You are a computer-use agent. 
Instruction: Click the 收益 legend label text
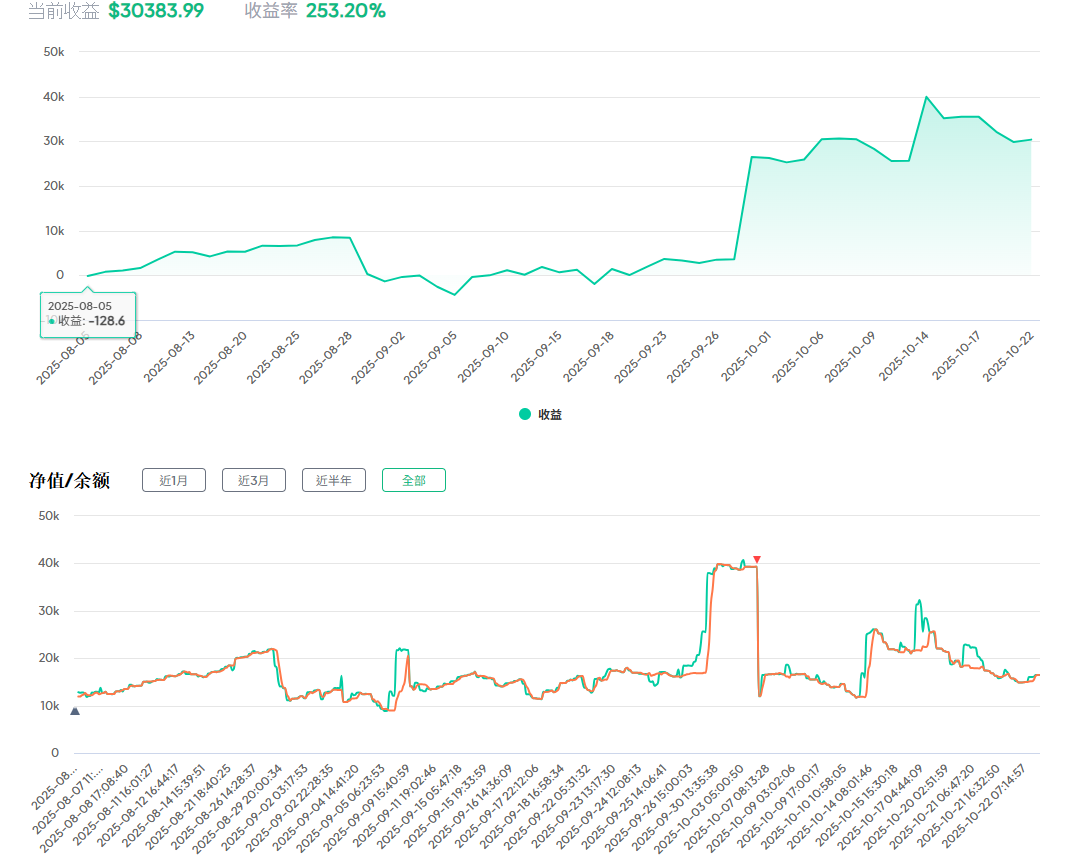click(x=550, y=414)
